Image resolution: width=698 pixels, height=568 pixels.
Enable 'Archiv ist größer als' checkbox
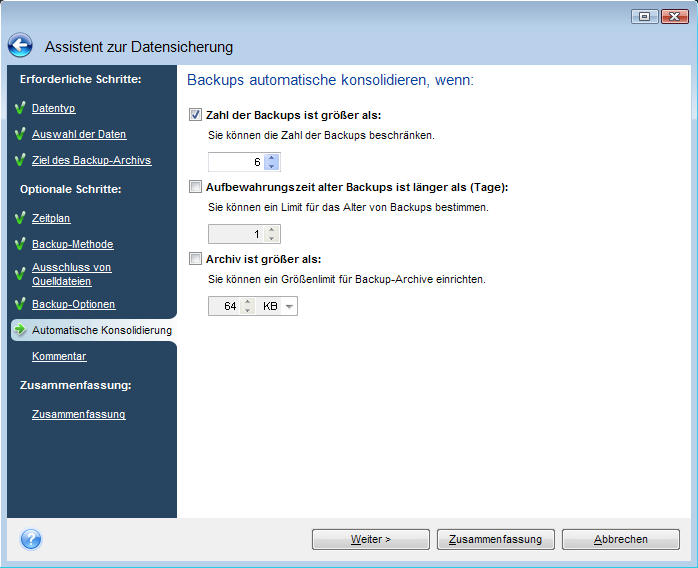coord(195,259)
